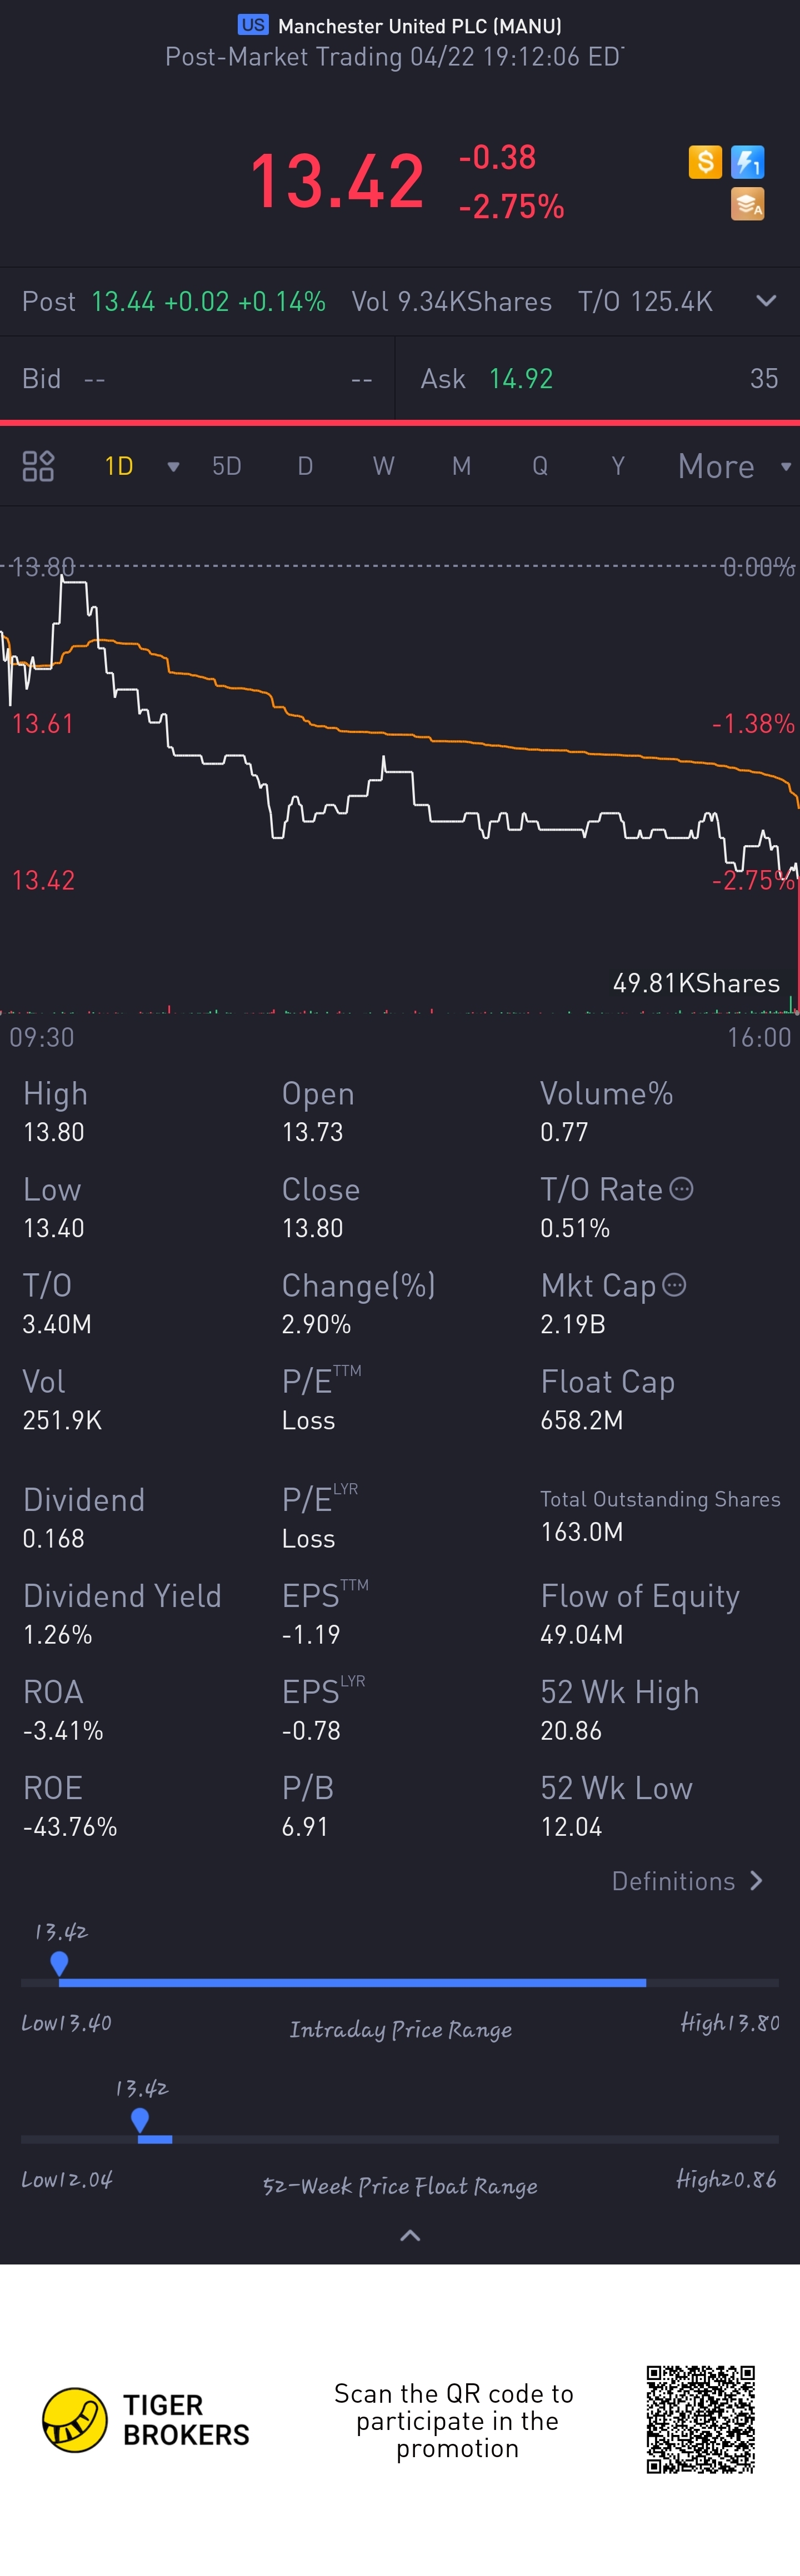Image resolution: width=800 pixels, height=2576 pixels.
Task: Switch to the W weekly chart tab
Action: coord(383,467)
